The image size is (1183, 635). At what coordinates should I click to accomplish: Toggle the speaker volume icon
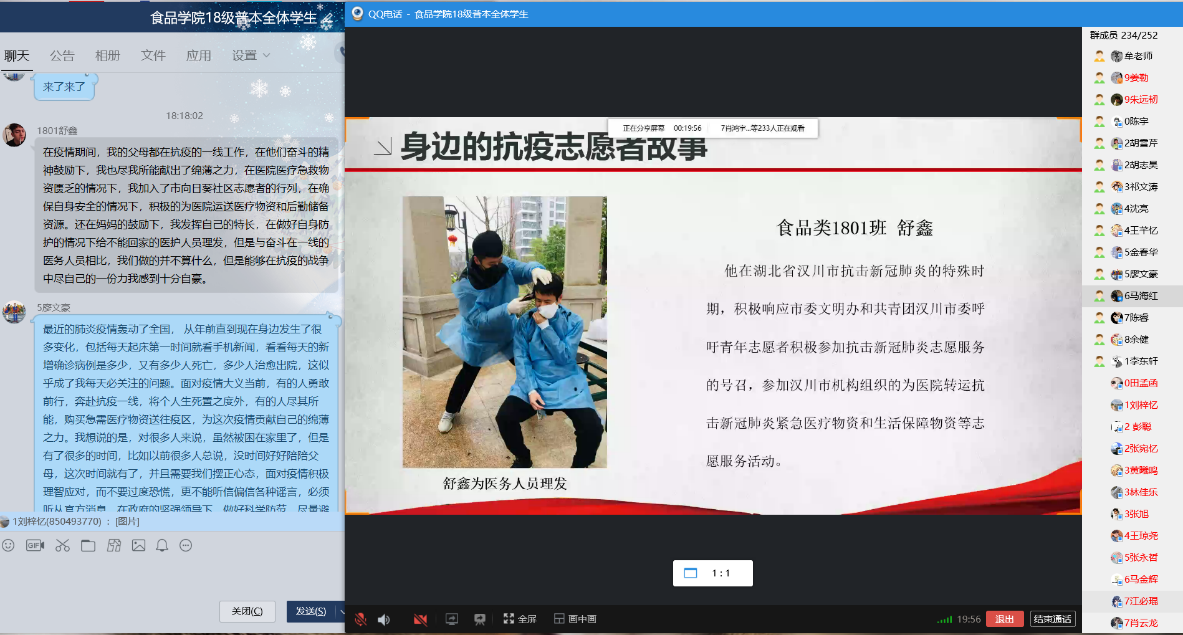pos(384,619)
